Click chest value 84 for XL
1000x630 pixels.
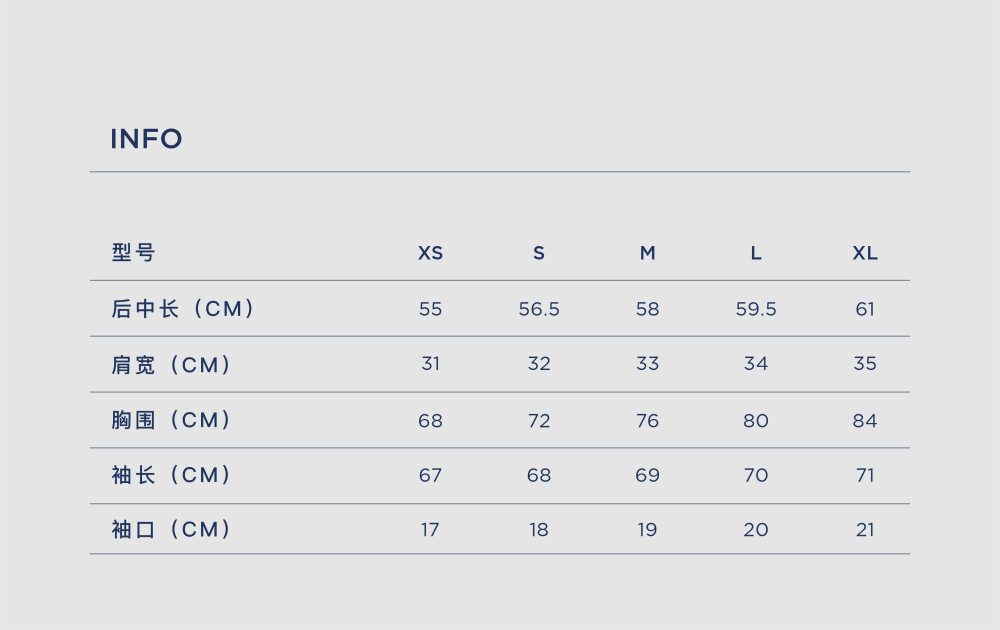click(x=865, y=421)
